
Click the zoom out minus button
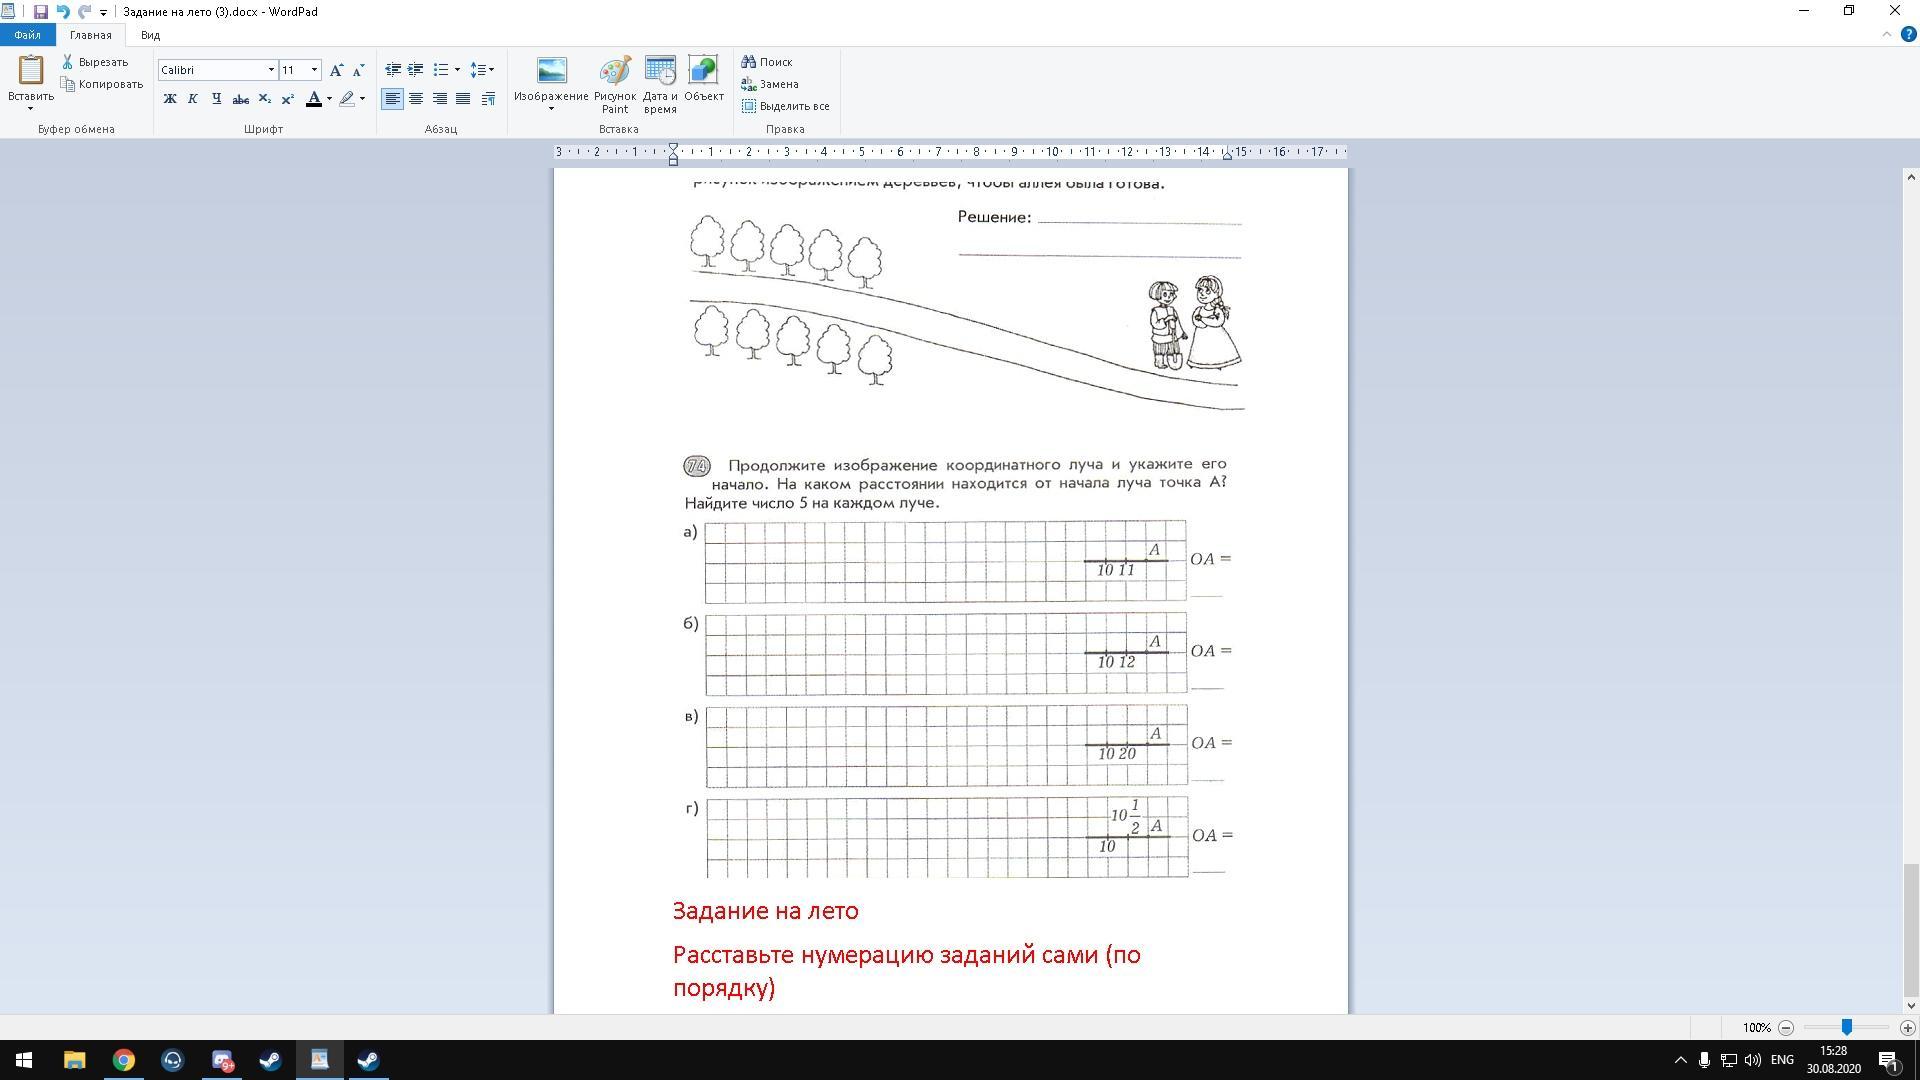click(x=1786, y=1028)
